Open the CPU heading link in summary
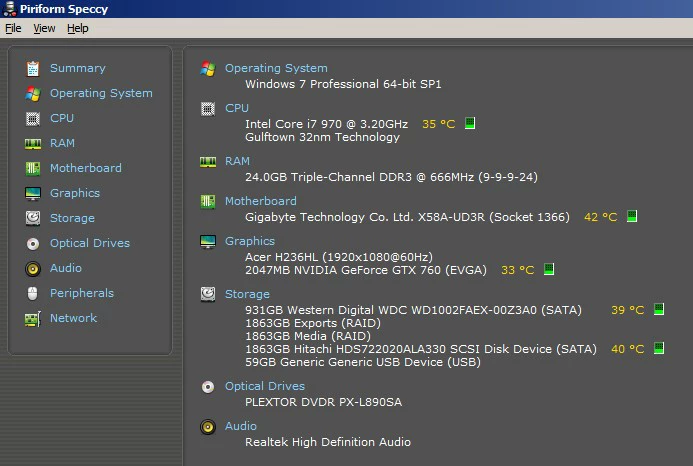 (x=237, y=108)
